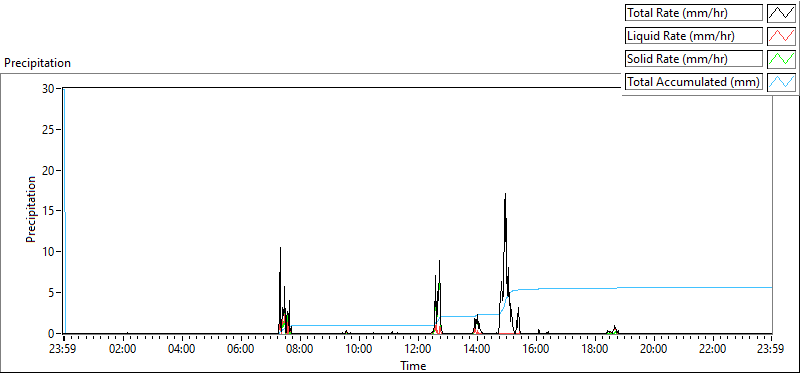Click the 16:00 time axis marker

[536, 349]
